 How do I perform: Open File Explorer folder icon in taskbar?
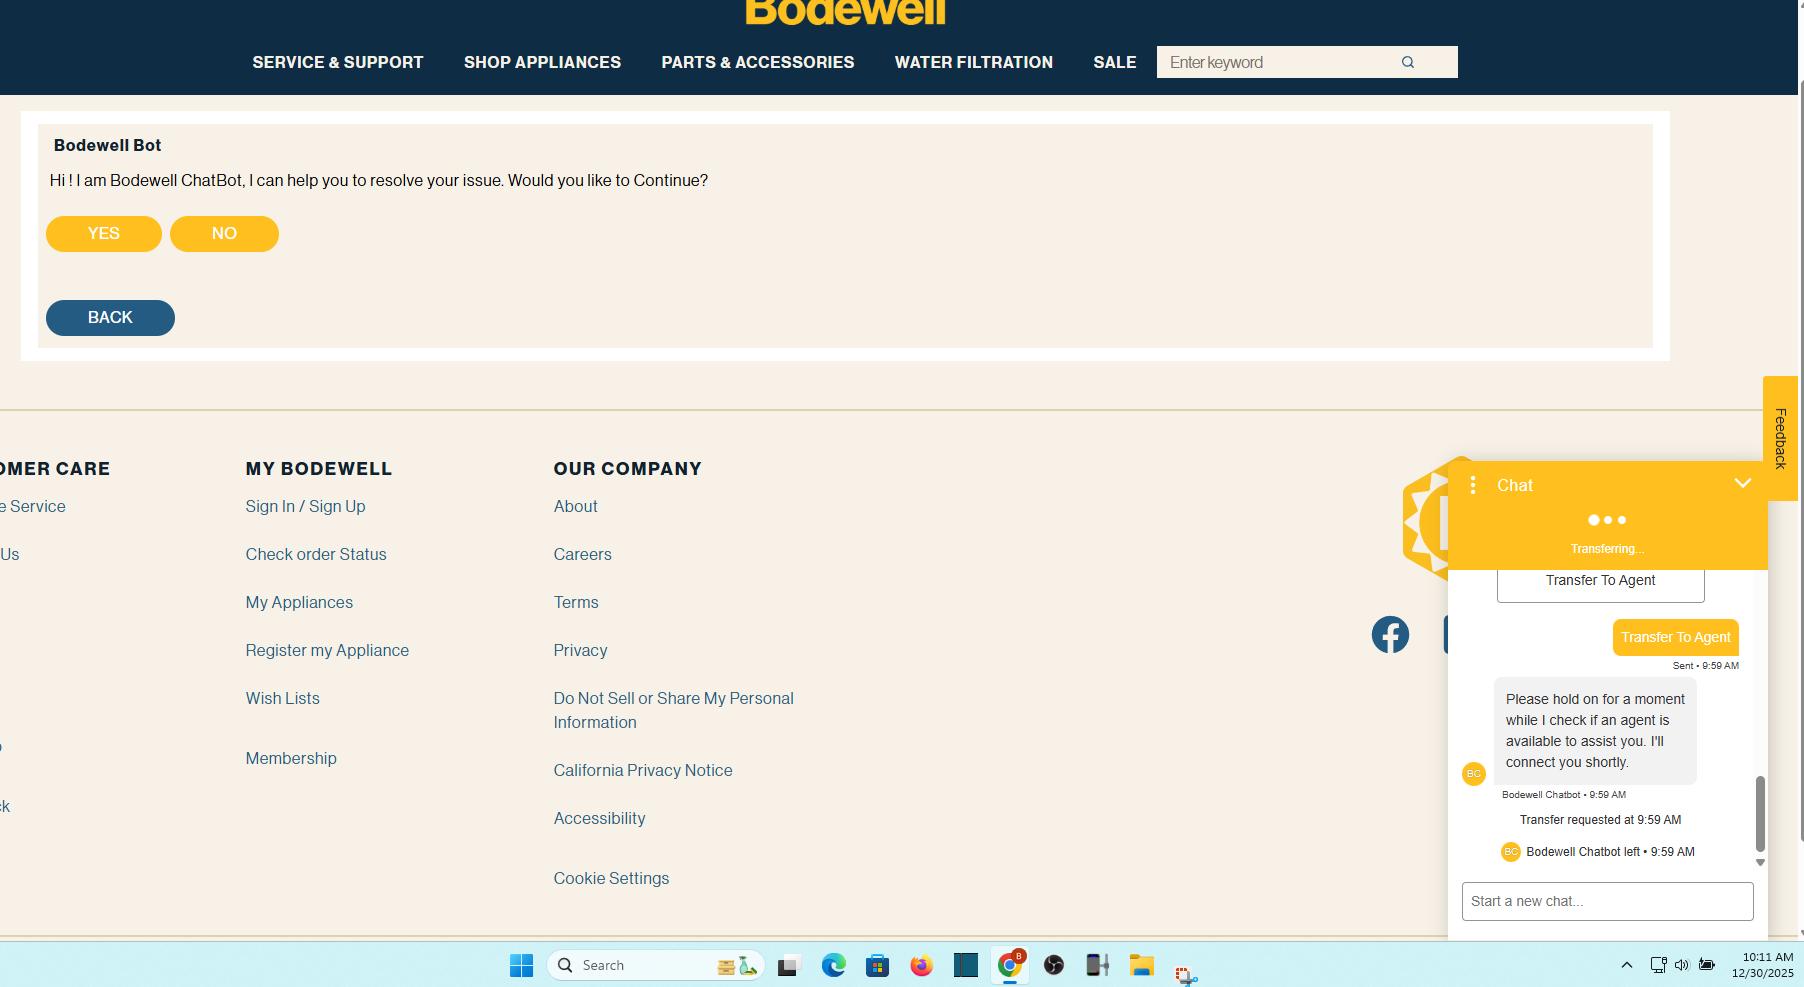pyautogui.click(x=1141, y=965)
